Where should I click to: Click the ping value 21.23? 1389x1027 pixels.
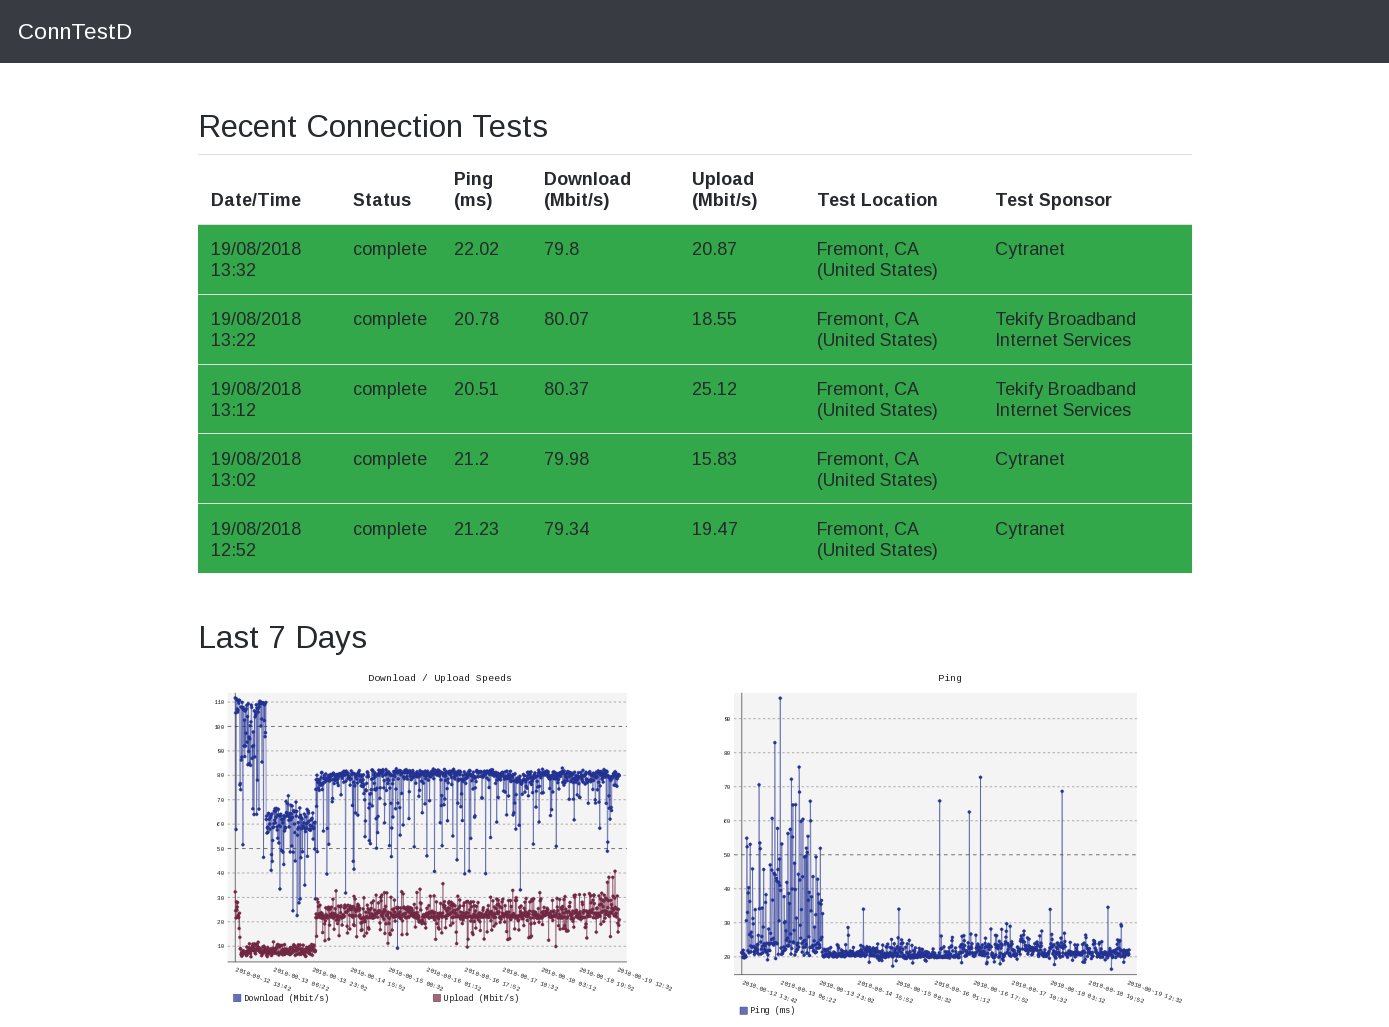(x=476, y=529)
